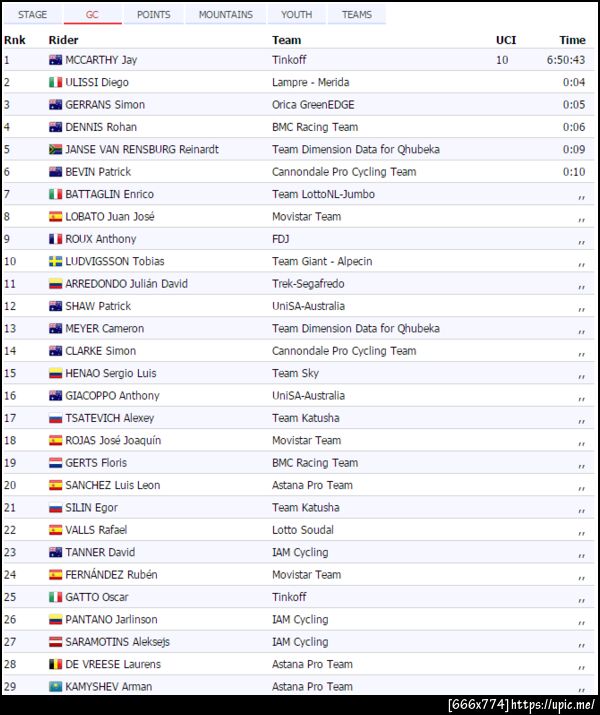This screenshot has height=715, width=600.
Task: Open rider ULISSI Diego
Action: coord(97,82)
